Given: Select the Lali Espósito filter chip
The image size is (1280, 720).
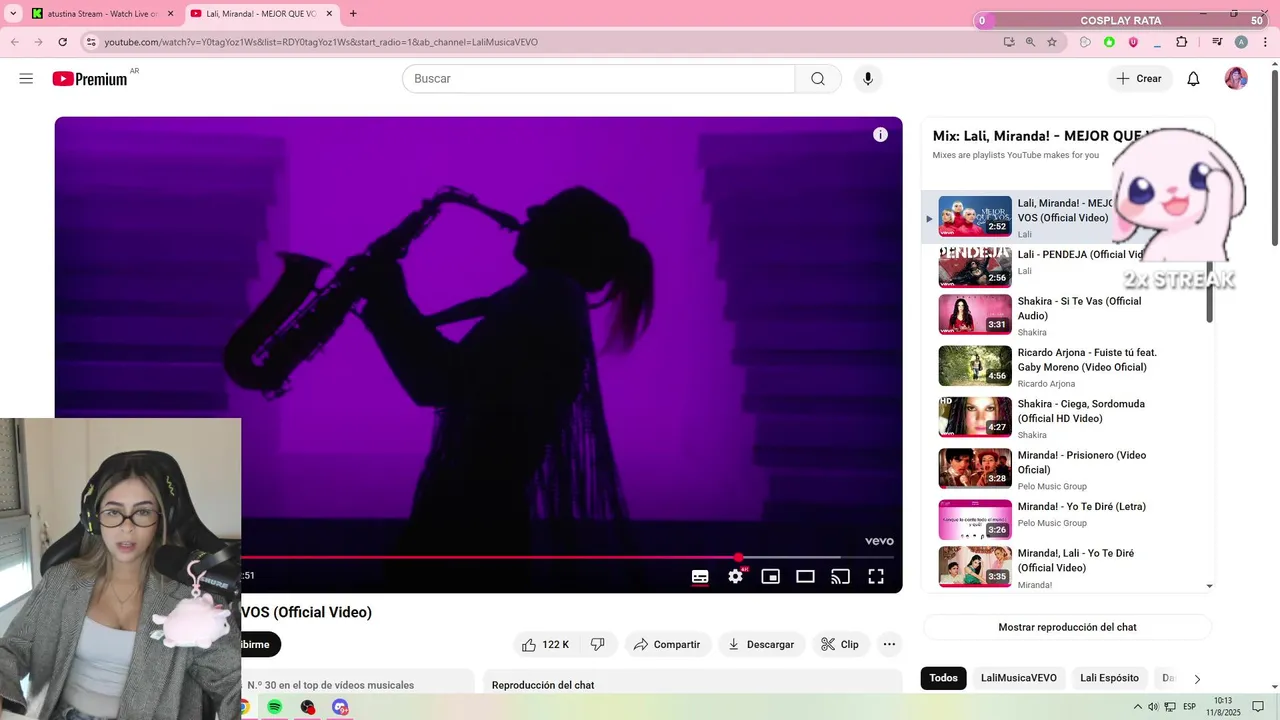Looking at the screenshot, I should (1109, 678).
